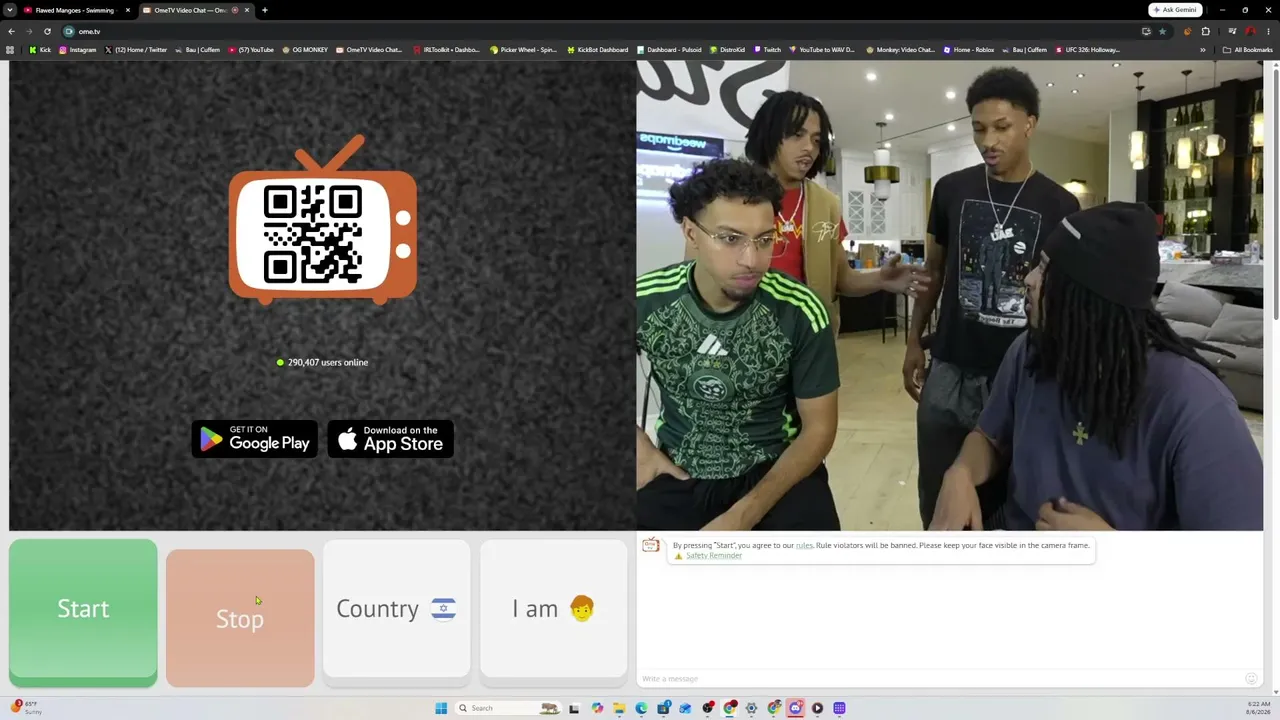1280x720 pixels.
Task: Open the taskbar clock and date
Action: coord(1257,708)
